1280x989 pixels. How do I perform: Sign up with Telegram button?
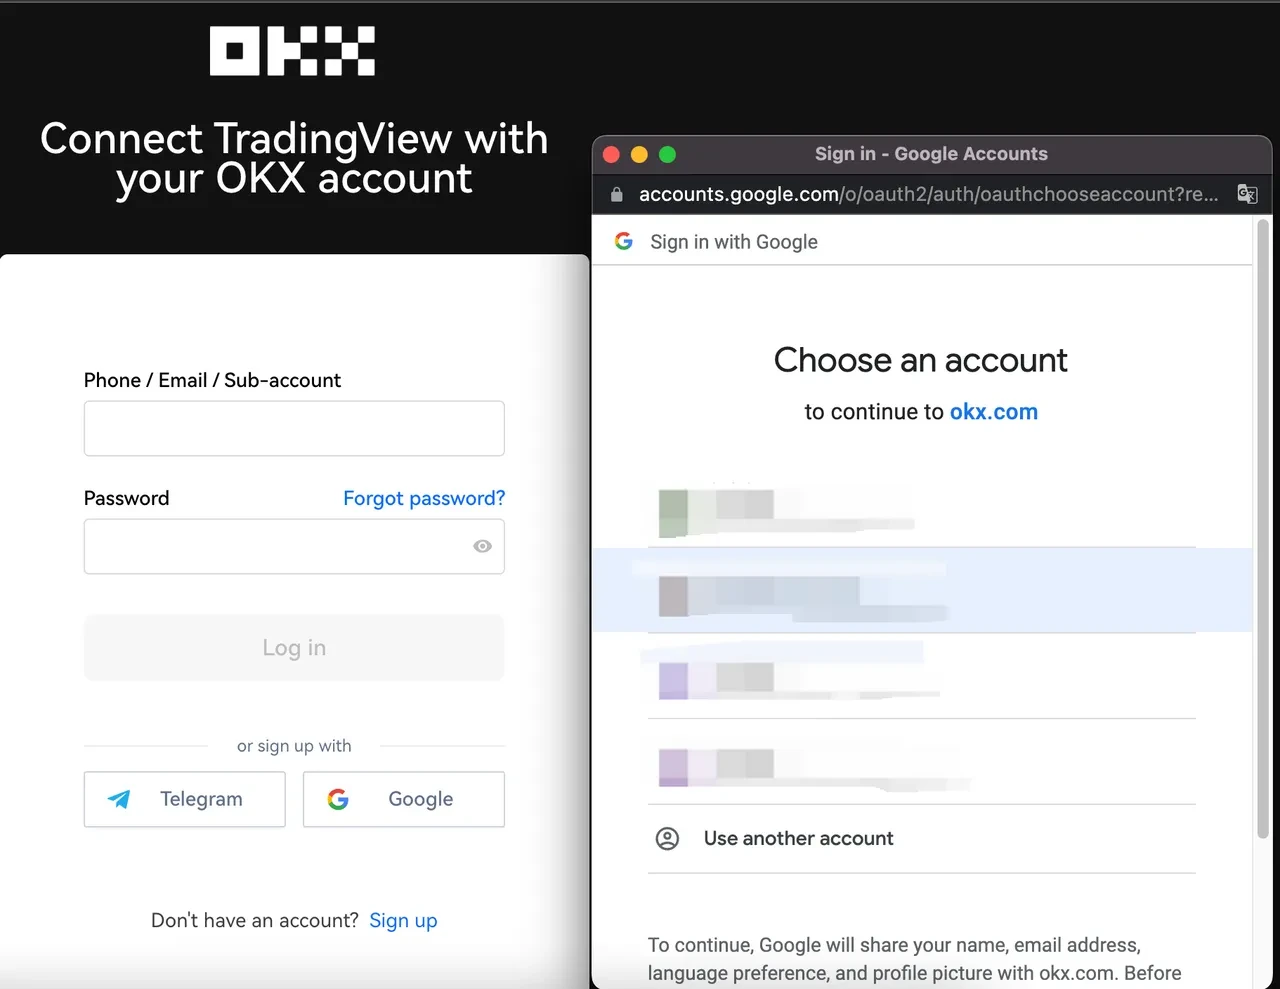click(185, 799)
